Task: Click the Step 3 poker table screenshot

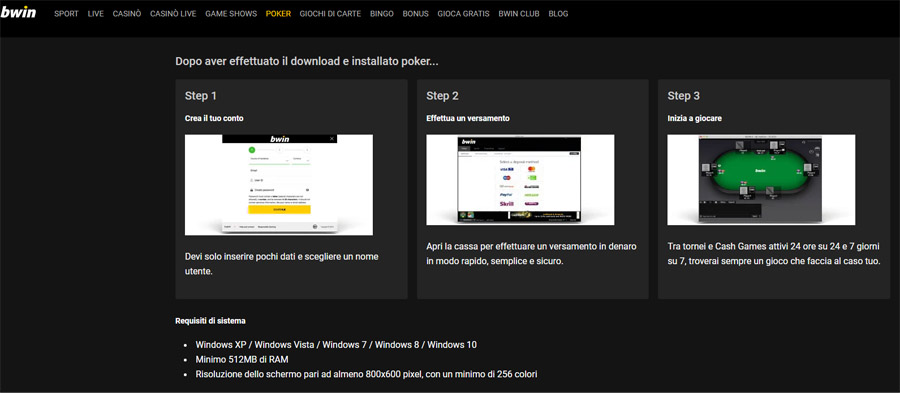Action: pyautogui.click(x=761, y=180)
